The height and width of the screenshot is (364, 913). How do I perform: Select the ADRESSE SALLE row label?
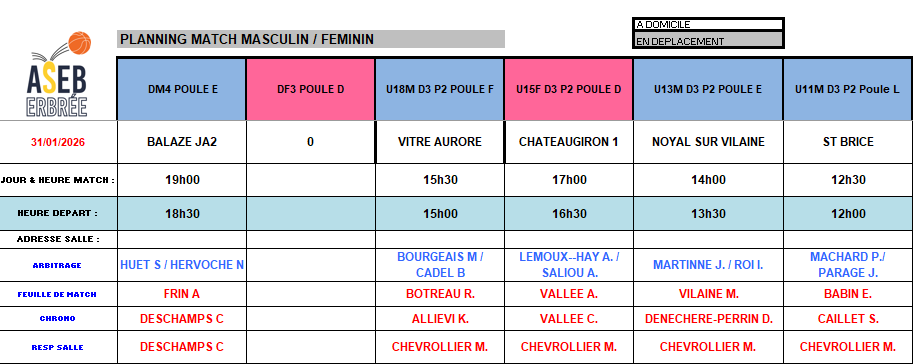[58, 239]
